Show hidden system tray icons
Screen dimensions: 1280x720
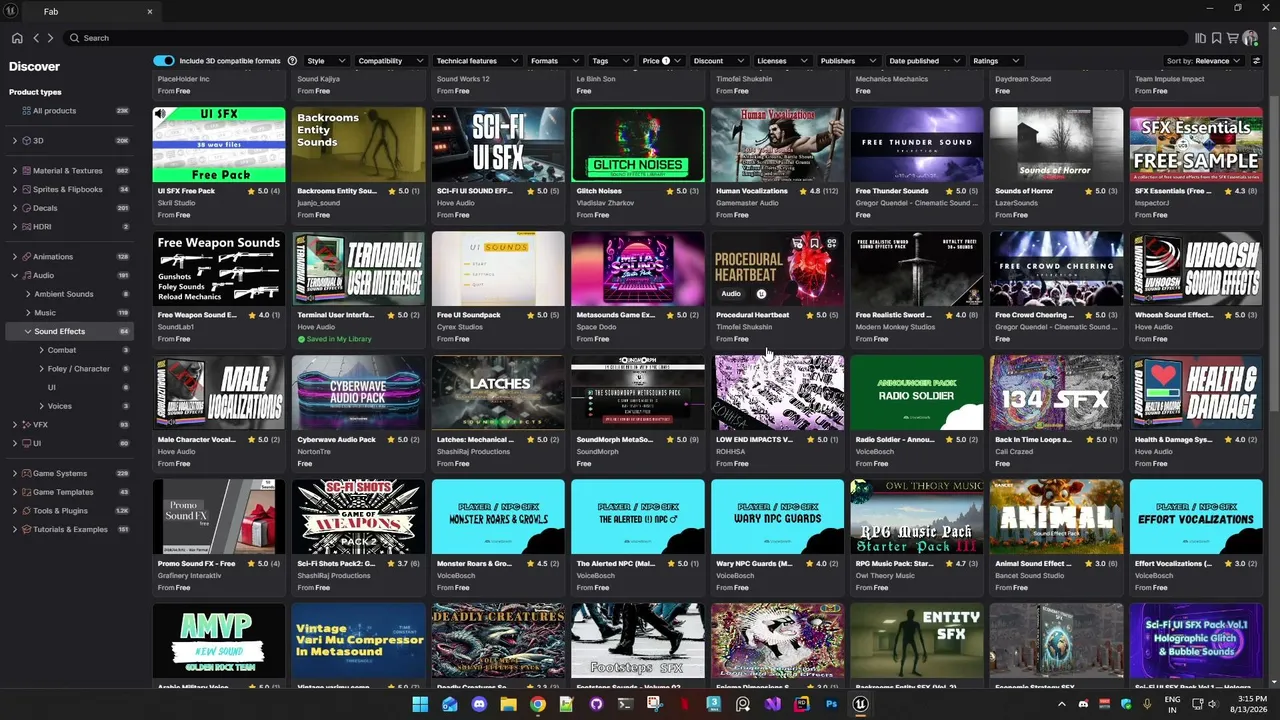coord(1062,704)
